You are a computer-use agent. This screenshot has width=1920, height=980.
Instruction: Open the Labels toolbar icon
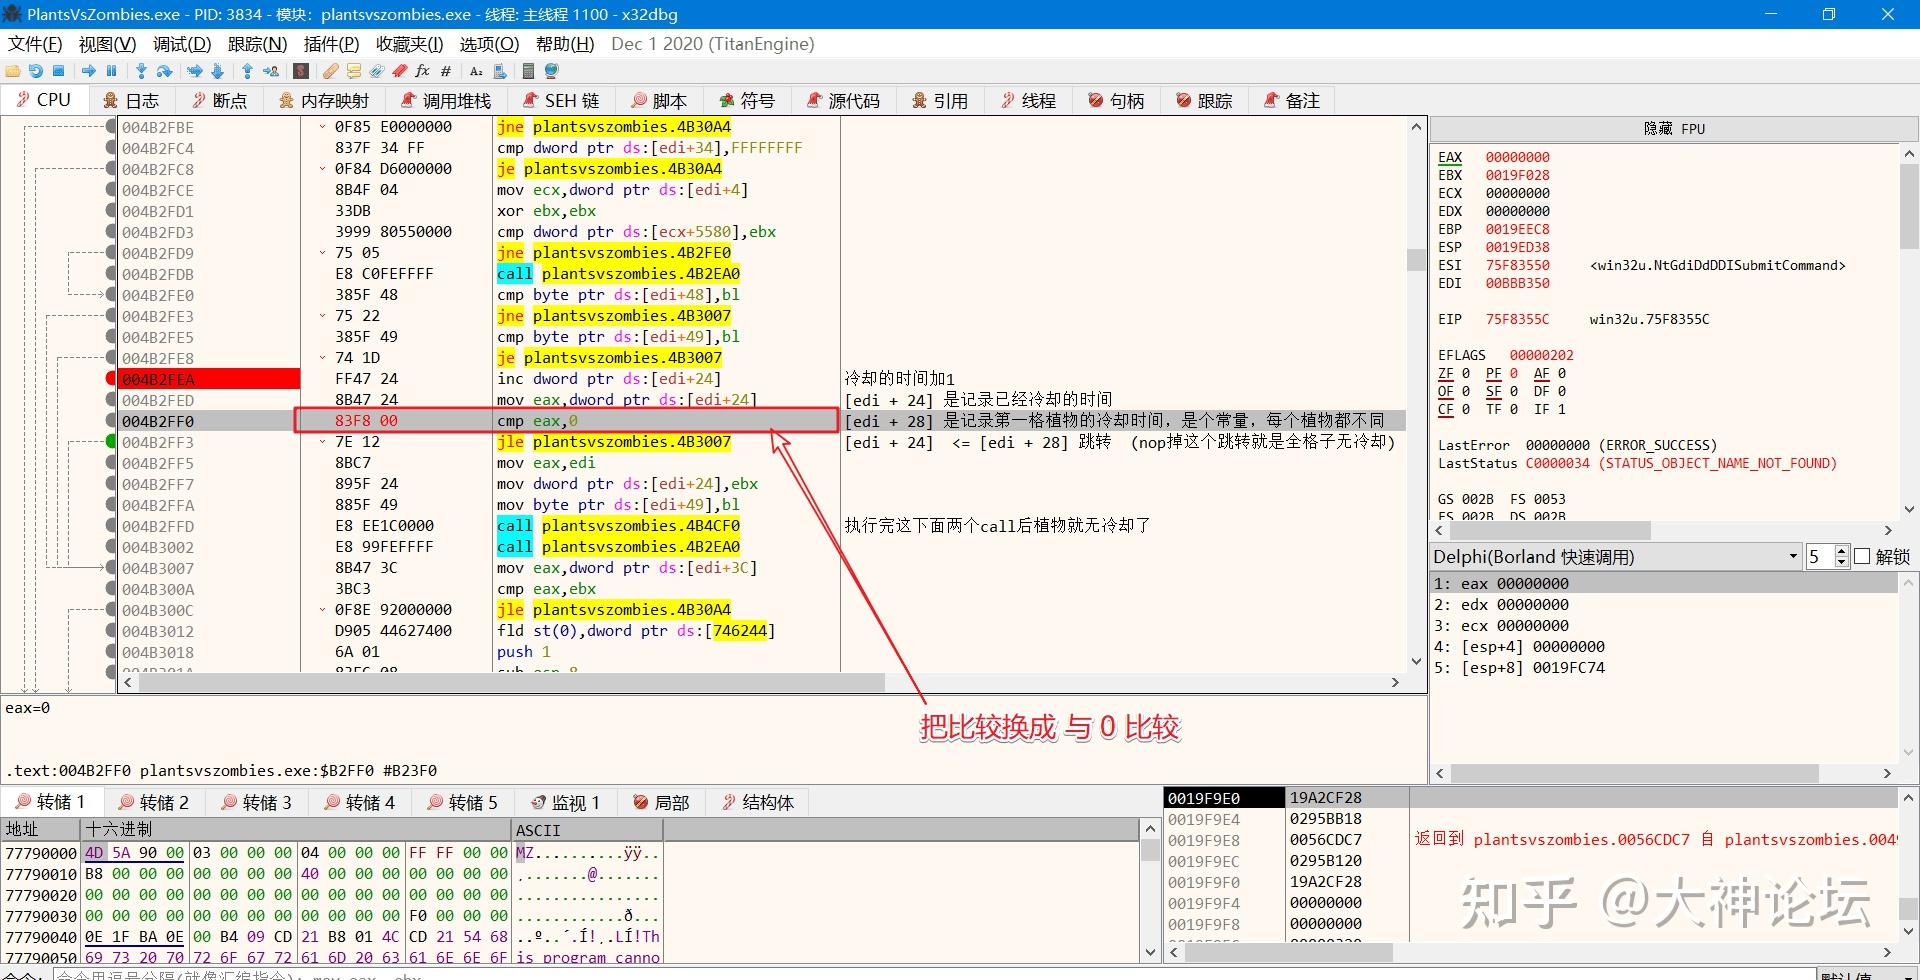click(x=376, y=71)
